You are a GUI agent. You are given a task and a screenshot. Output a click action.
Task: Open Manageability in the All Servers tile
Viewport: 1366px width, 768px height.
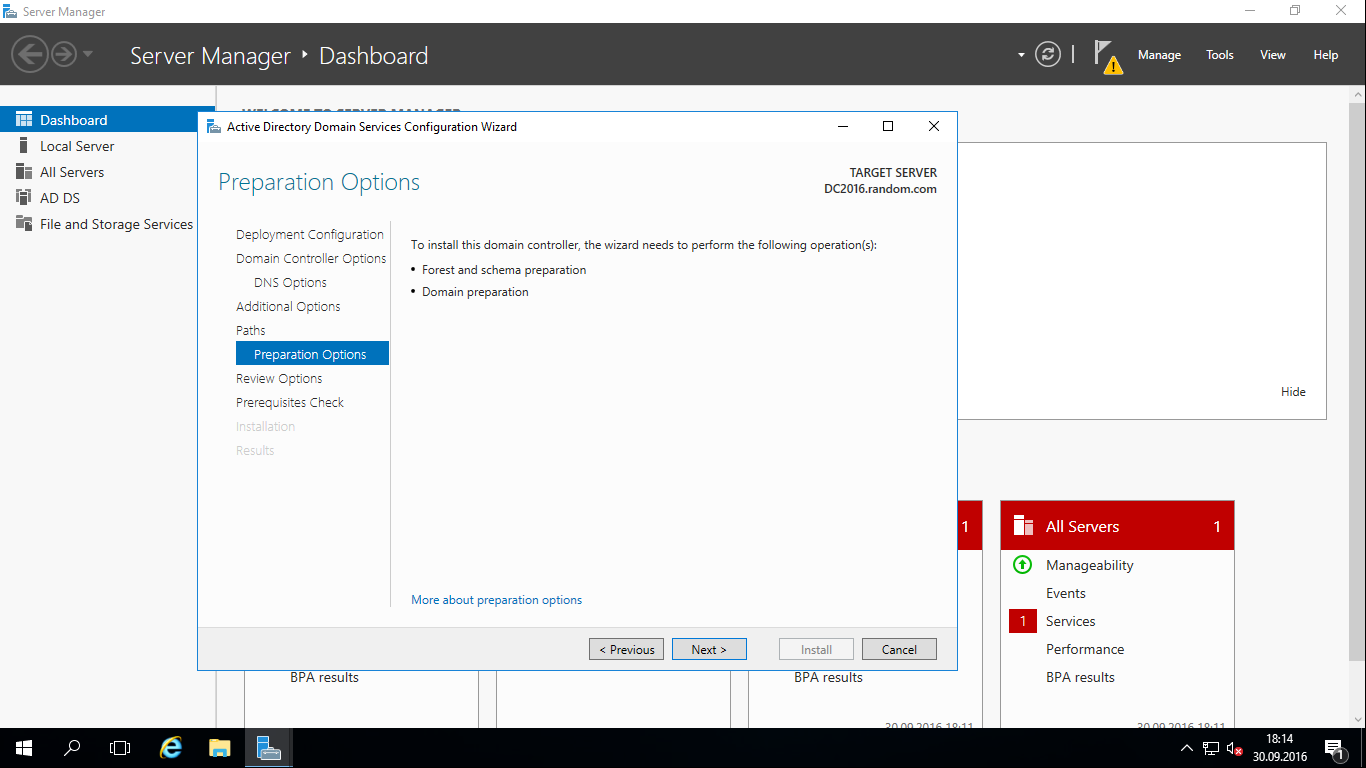click(x=1089, y=565)
